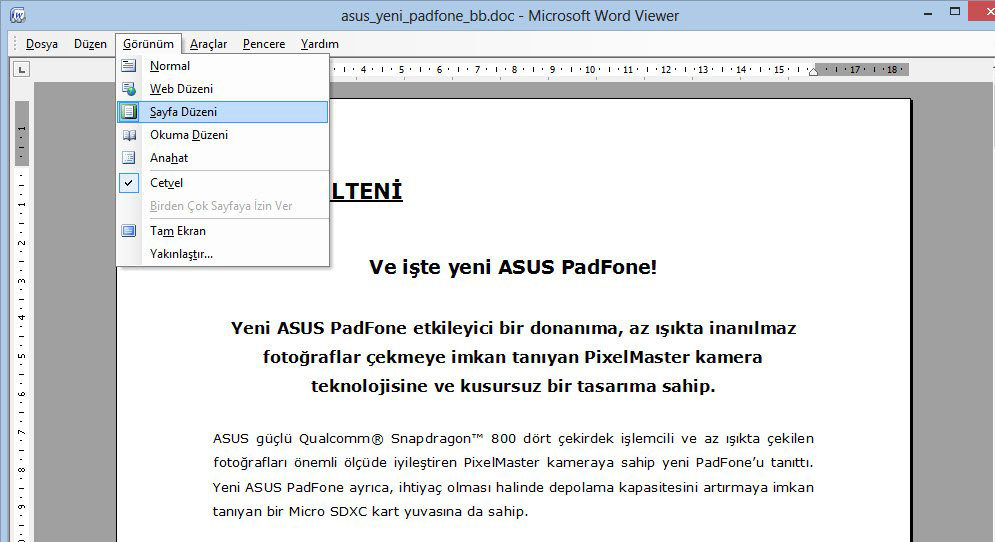The height and width of the screenshot is (542, 995).
Task: Choose Okuma Düzeni menu entry
Action: pyautogui.click(x=223, y=135)
